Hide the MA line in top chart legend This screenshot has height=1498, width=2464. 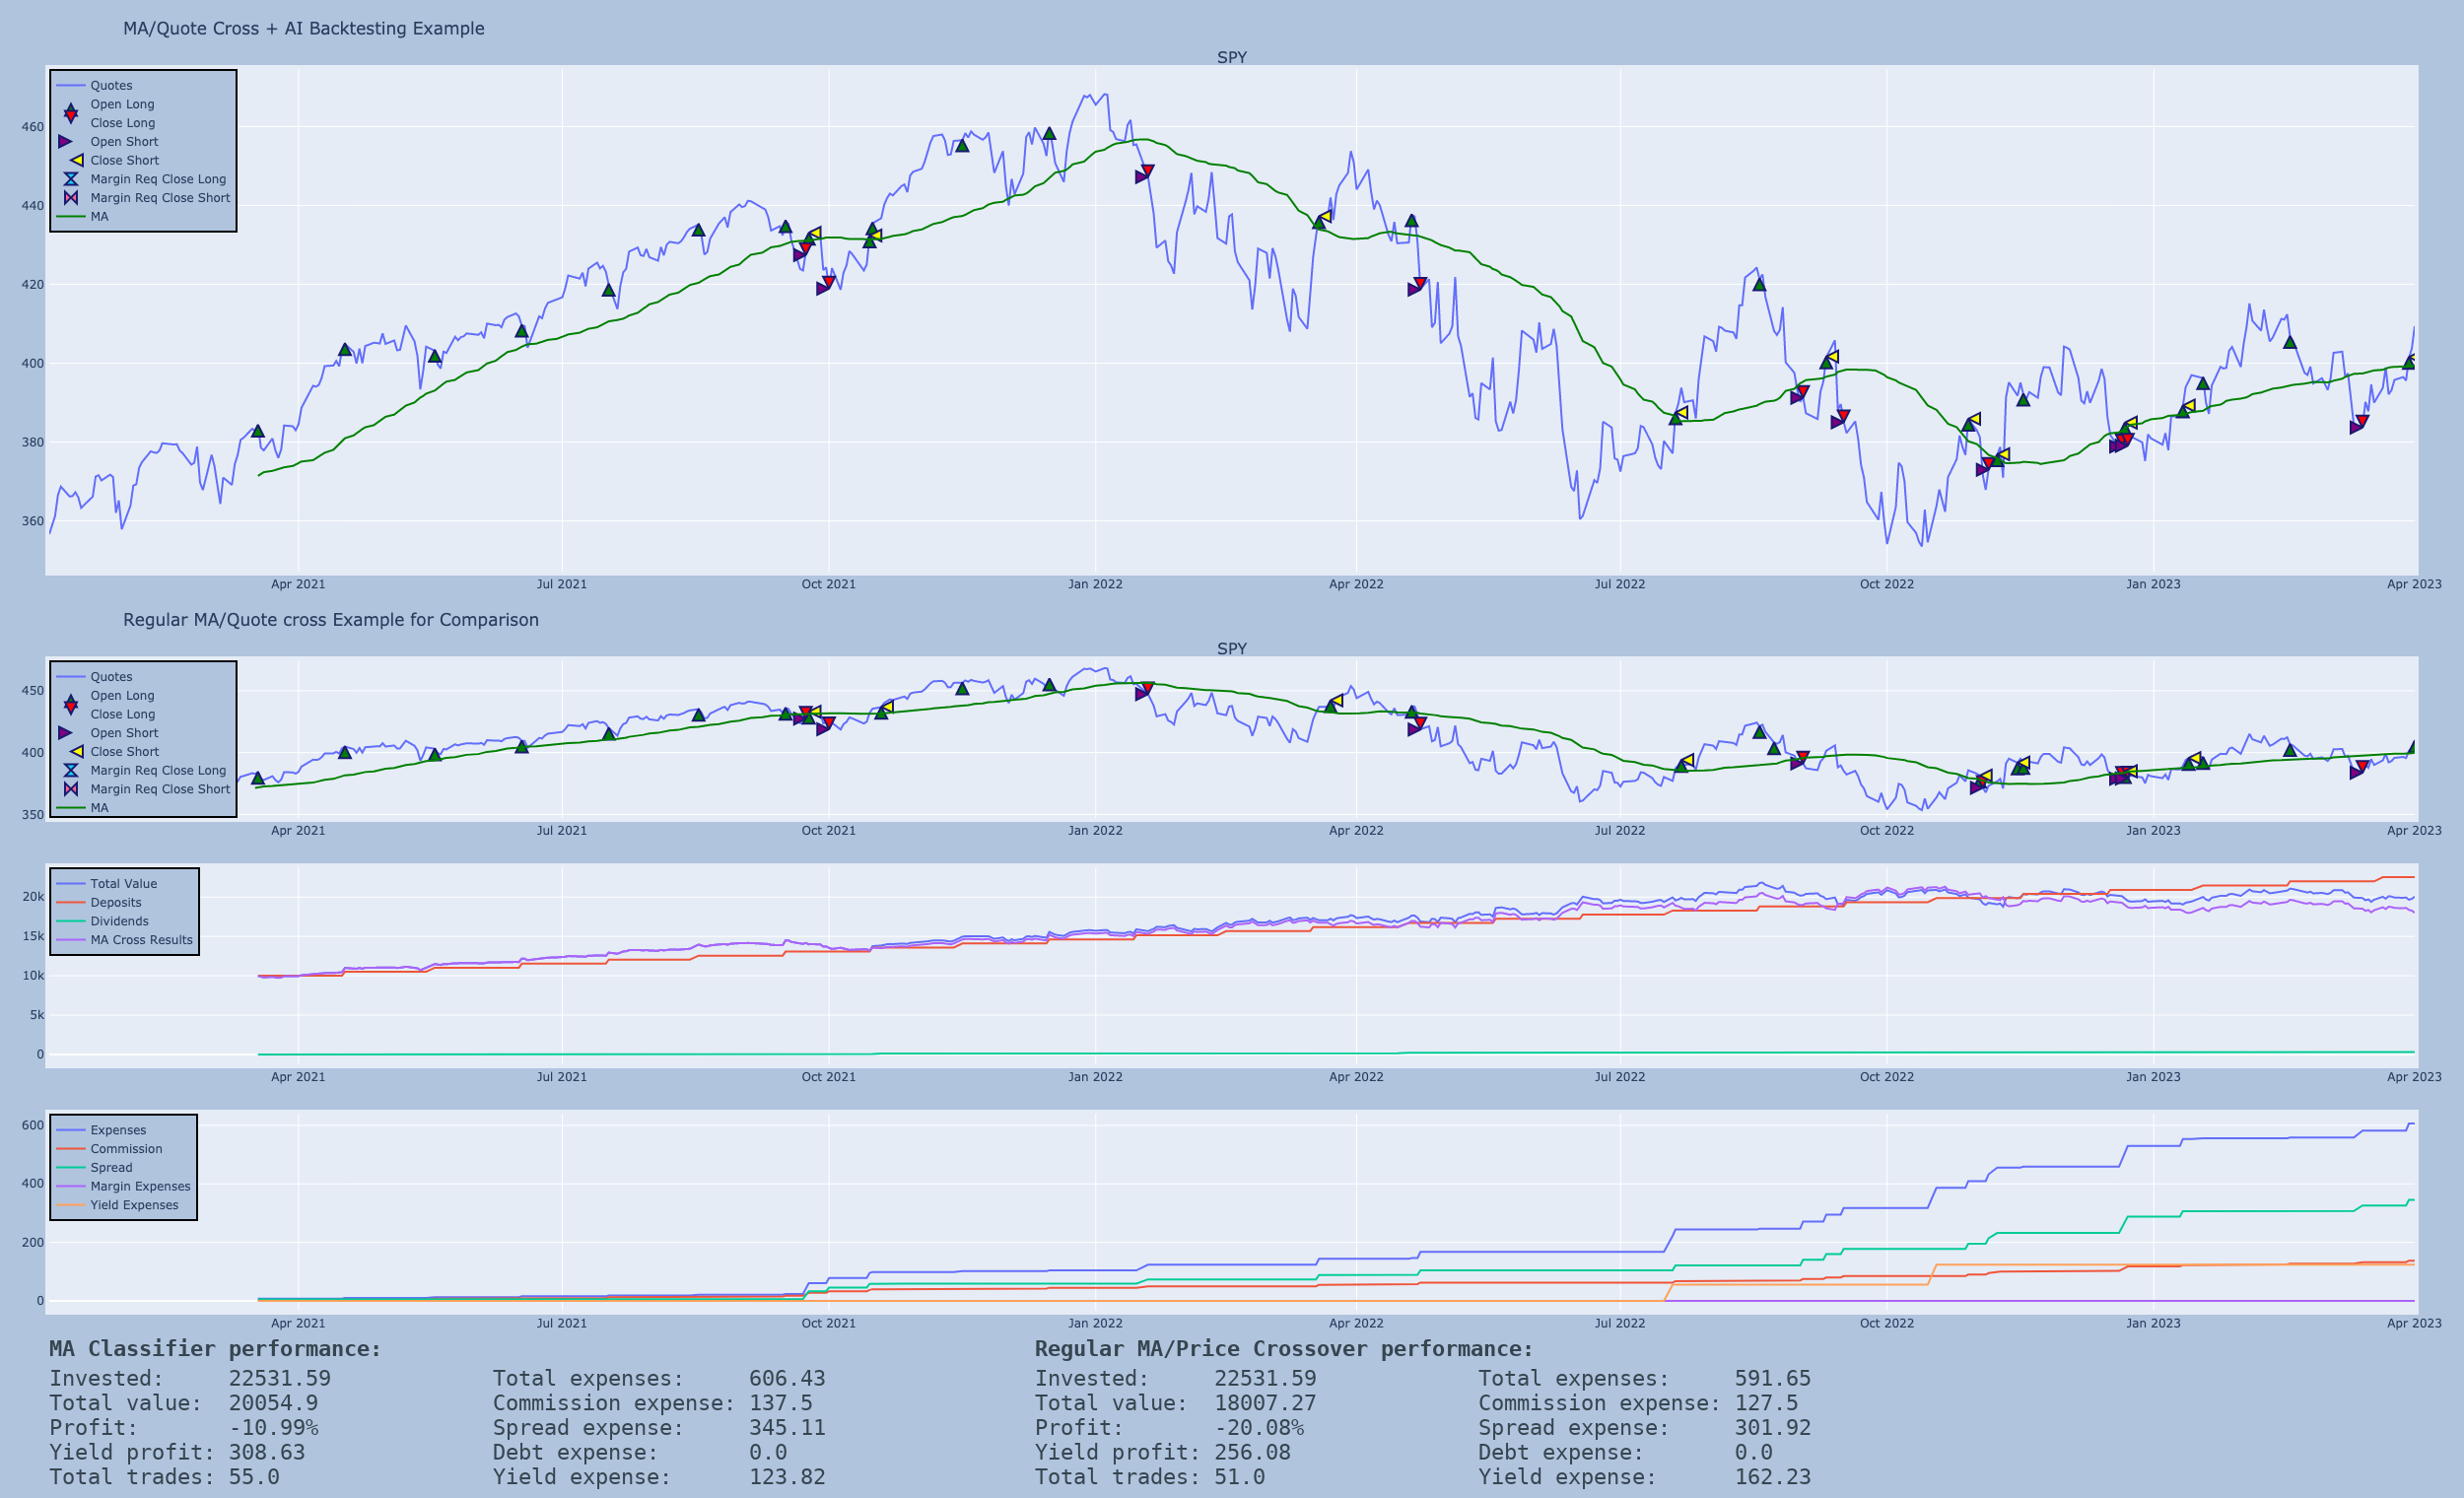click(x=99, y=217)
